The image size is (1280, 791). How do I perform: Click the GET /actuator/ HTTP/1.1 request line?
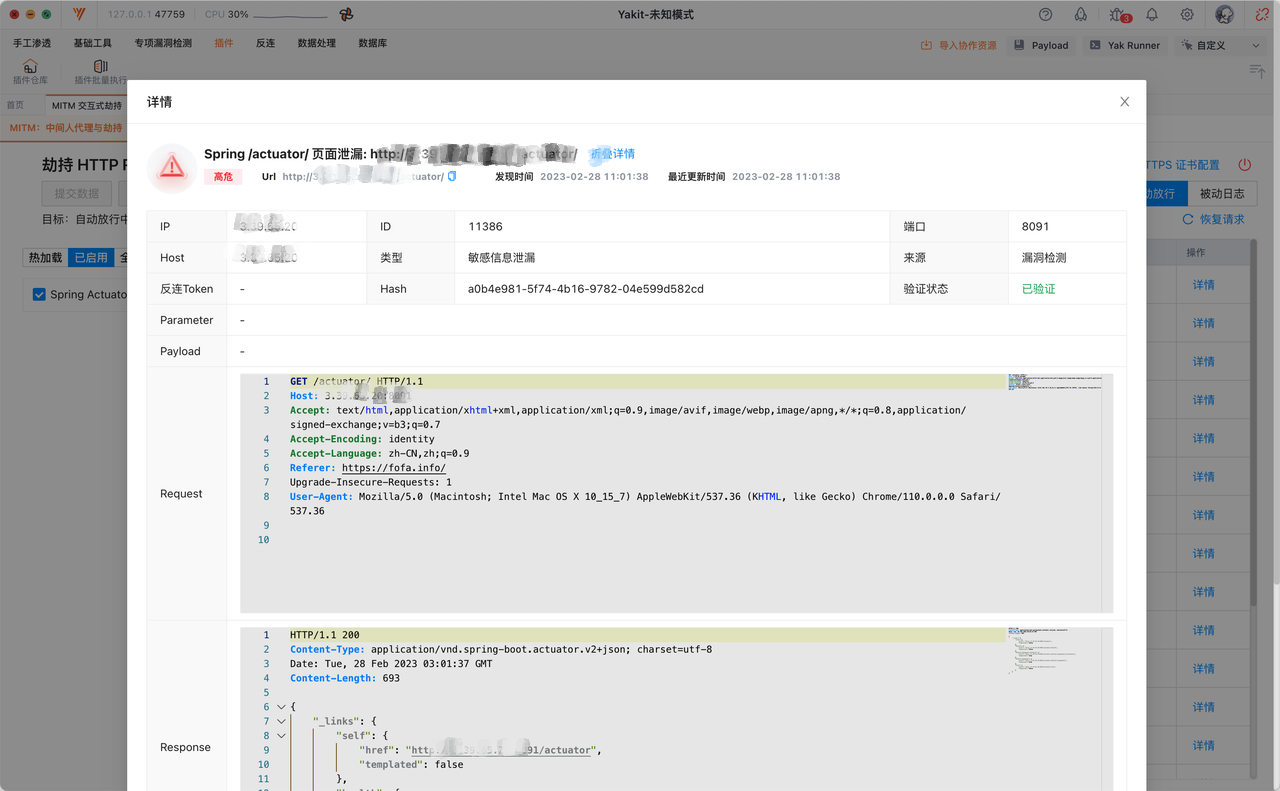(356, 382)
